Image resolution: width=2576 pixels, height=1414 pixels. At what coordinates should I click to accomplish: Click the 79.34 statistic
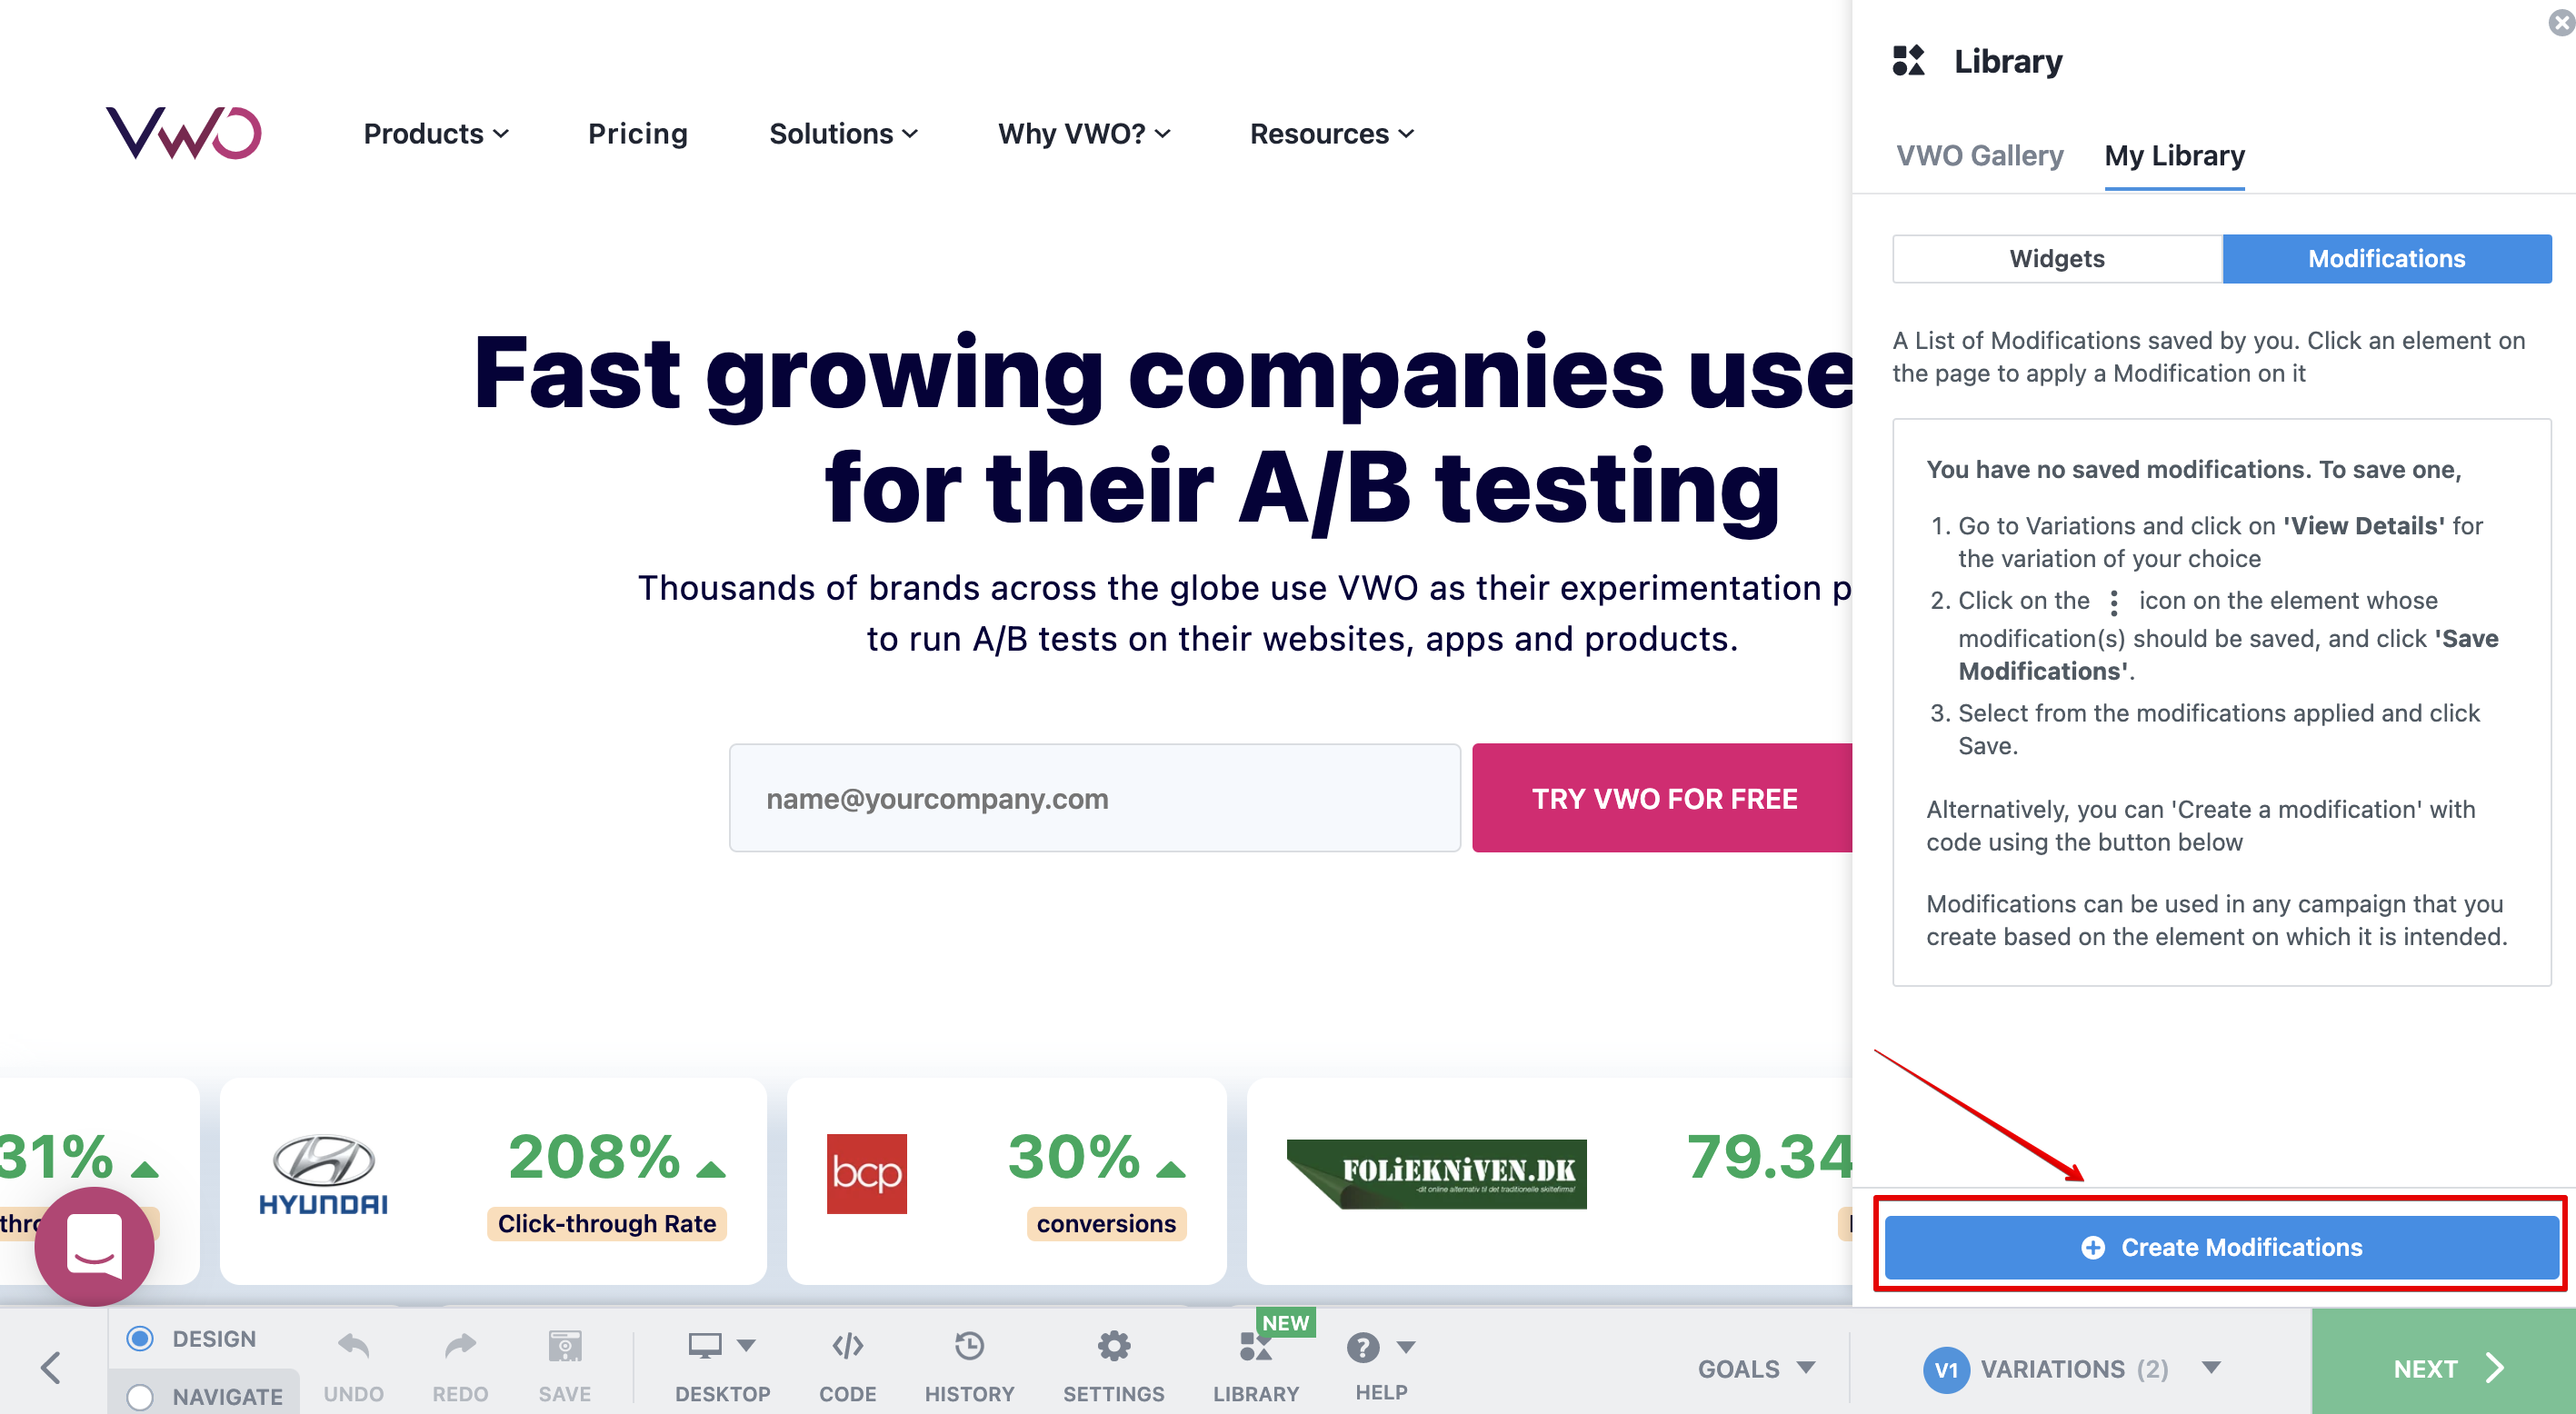click(x=1769, y=1156)
